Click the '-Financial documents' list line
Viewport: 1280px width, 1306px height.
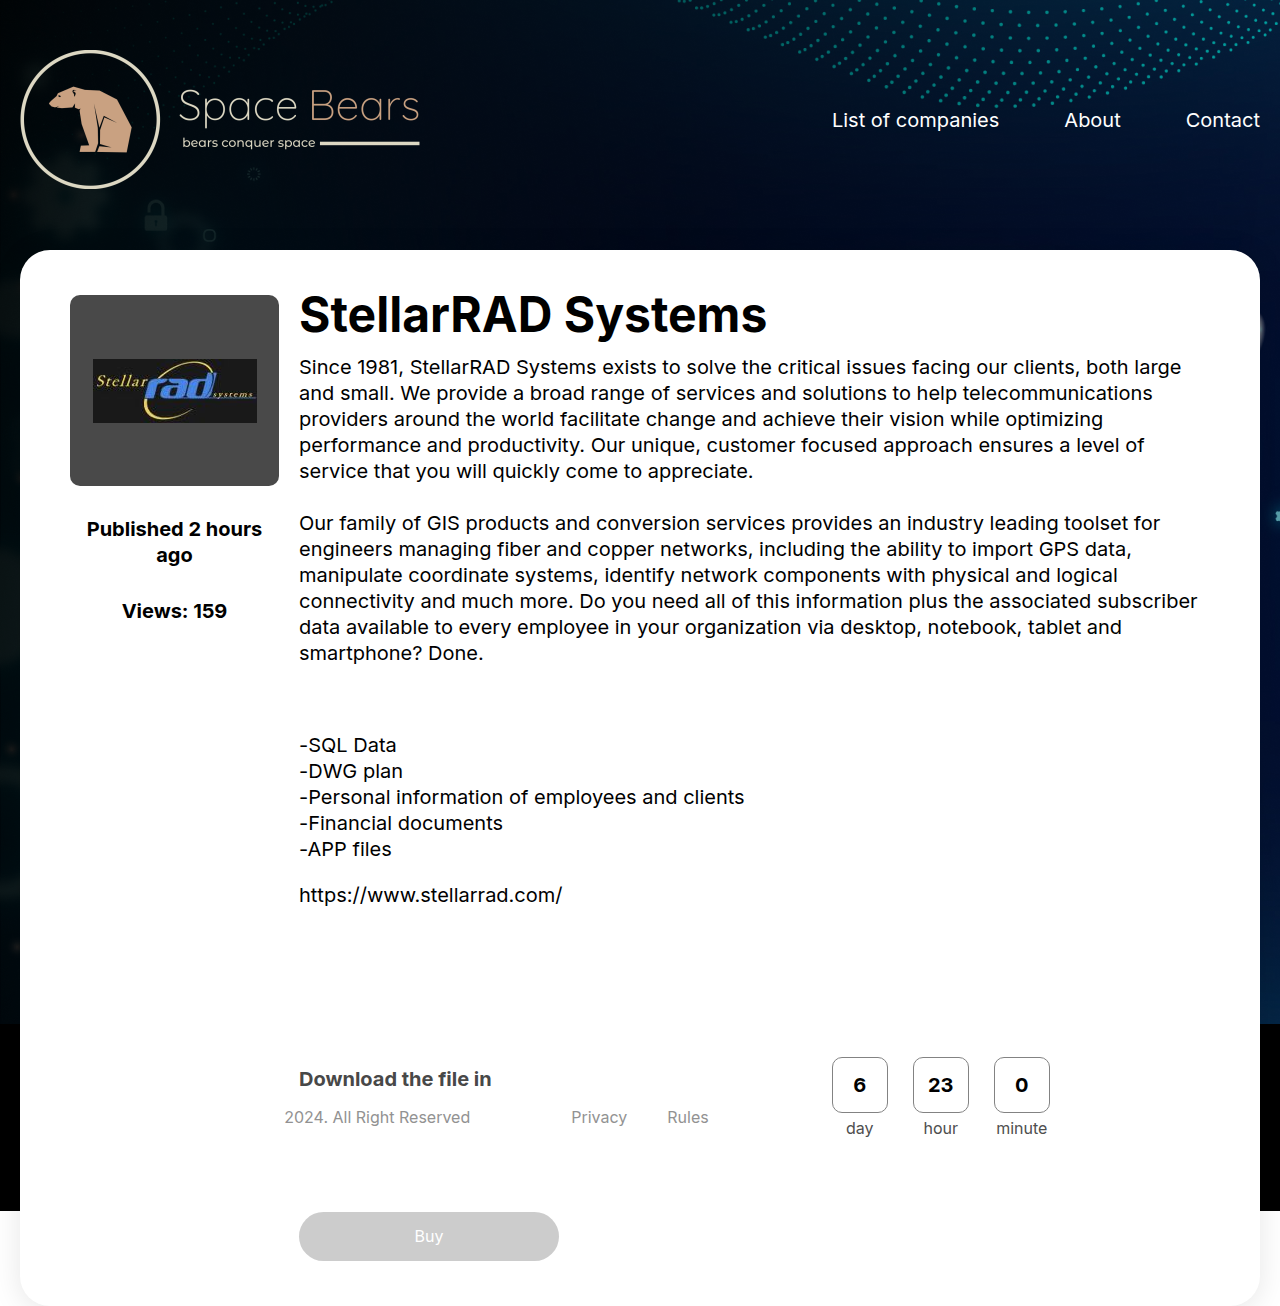(x=401, y=823)
